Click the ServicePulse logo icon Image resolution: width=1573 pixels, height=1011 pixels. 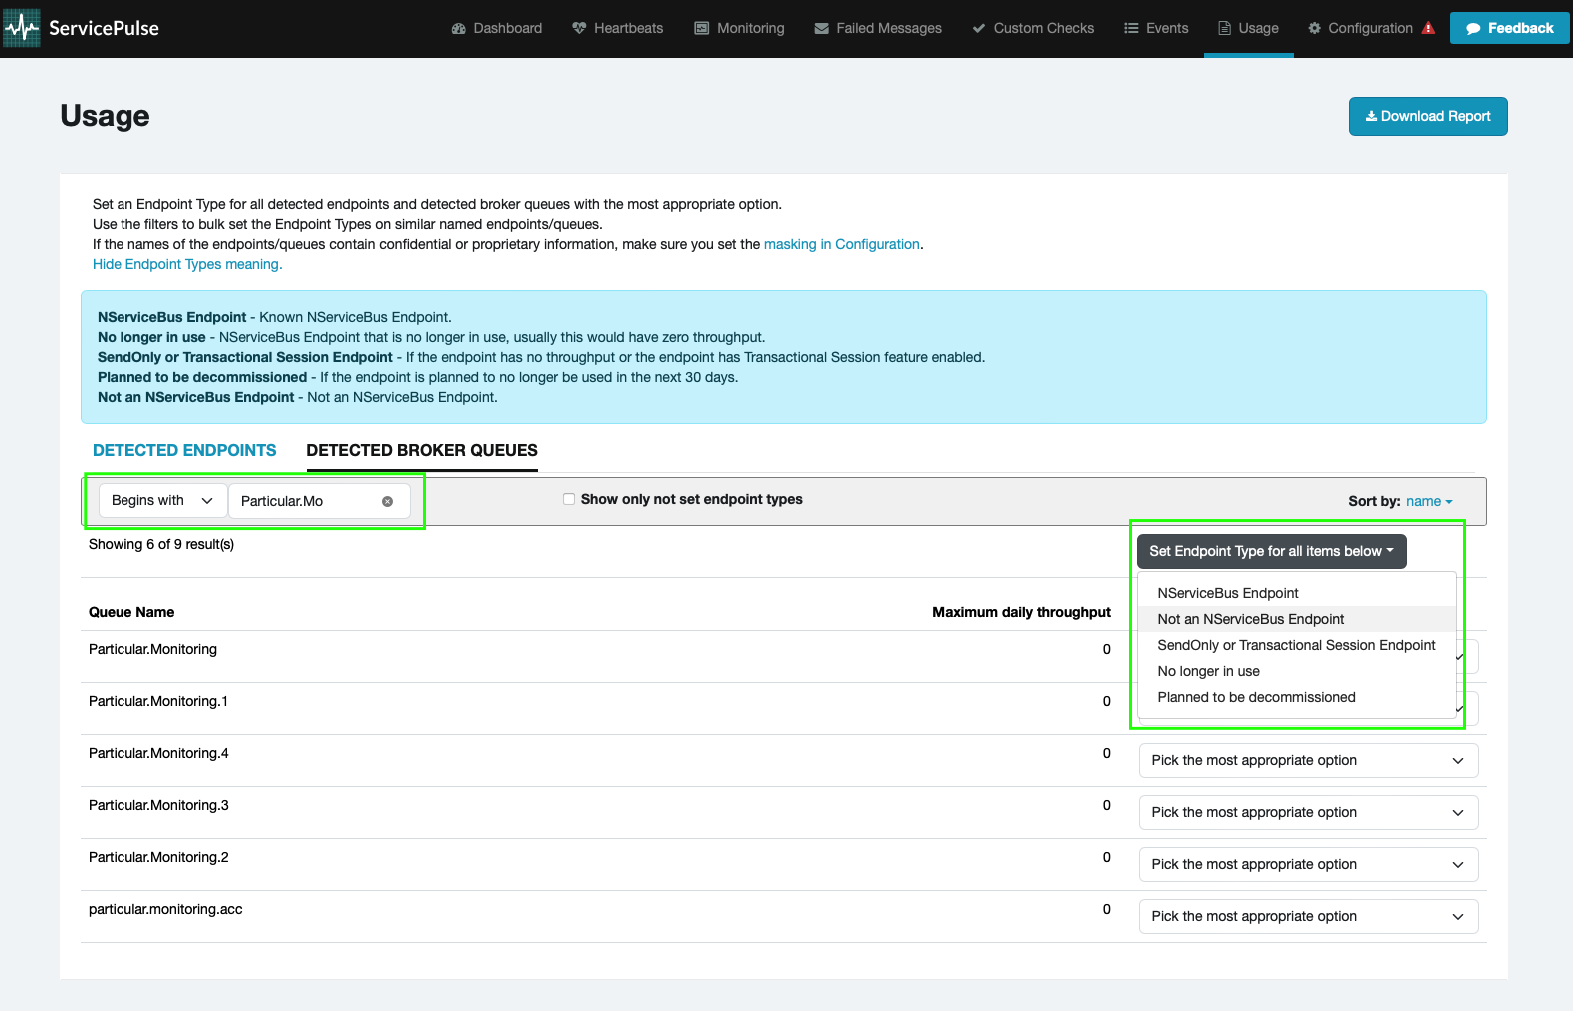pyautogui.click(x=22, y=28)
